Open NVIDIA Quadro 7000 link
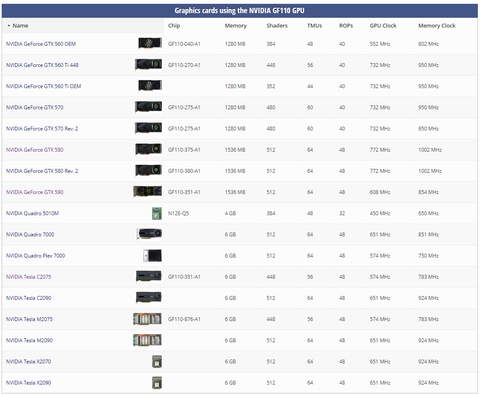Viewport: 480px width, 396px height. pos(30,234)
